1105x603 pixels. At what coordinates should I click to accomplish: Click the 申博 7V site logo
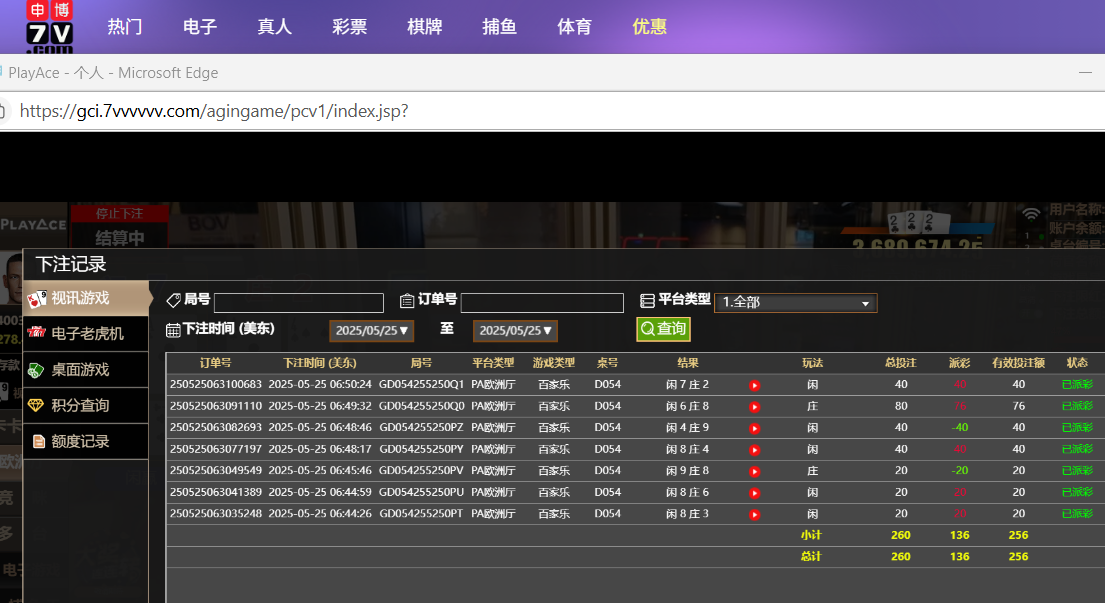(x=49, y=27)
